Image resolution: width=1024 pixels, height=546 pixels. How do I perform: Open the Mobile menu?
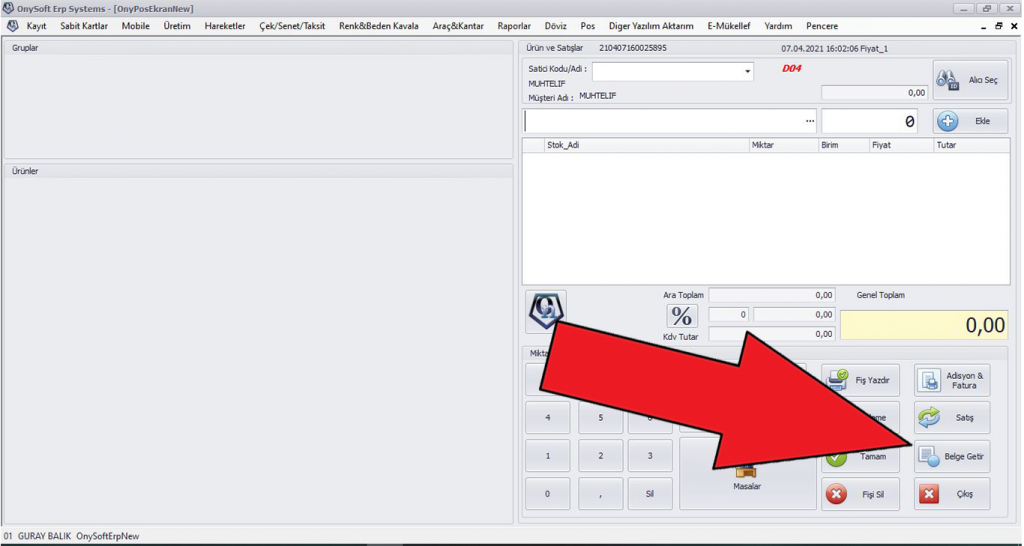click(136, 26)
